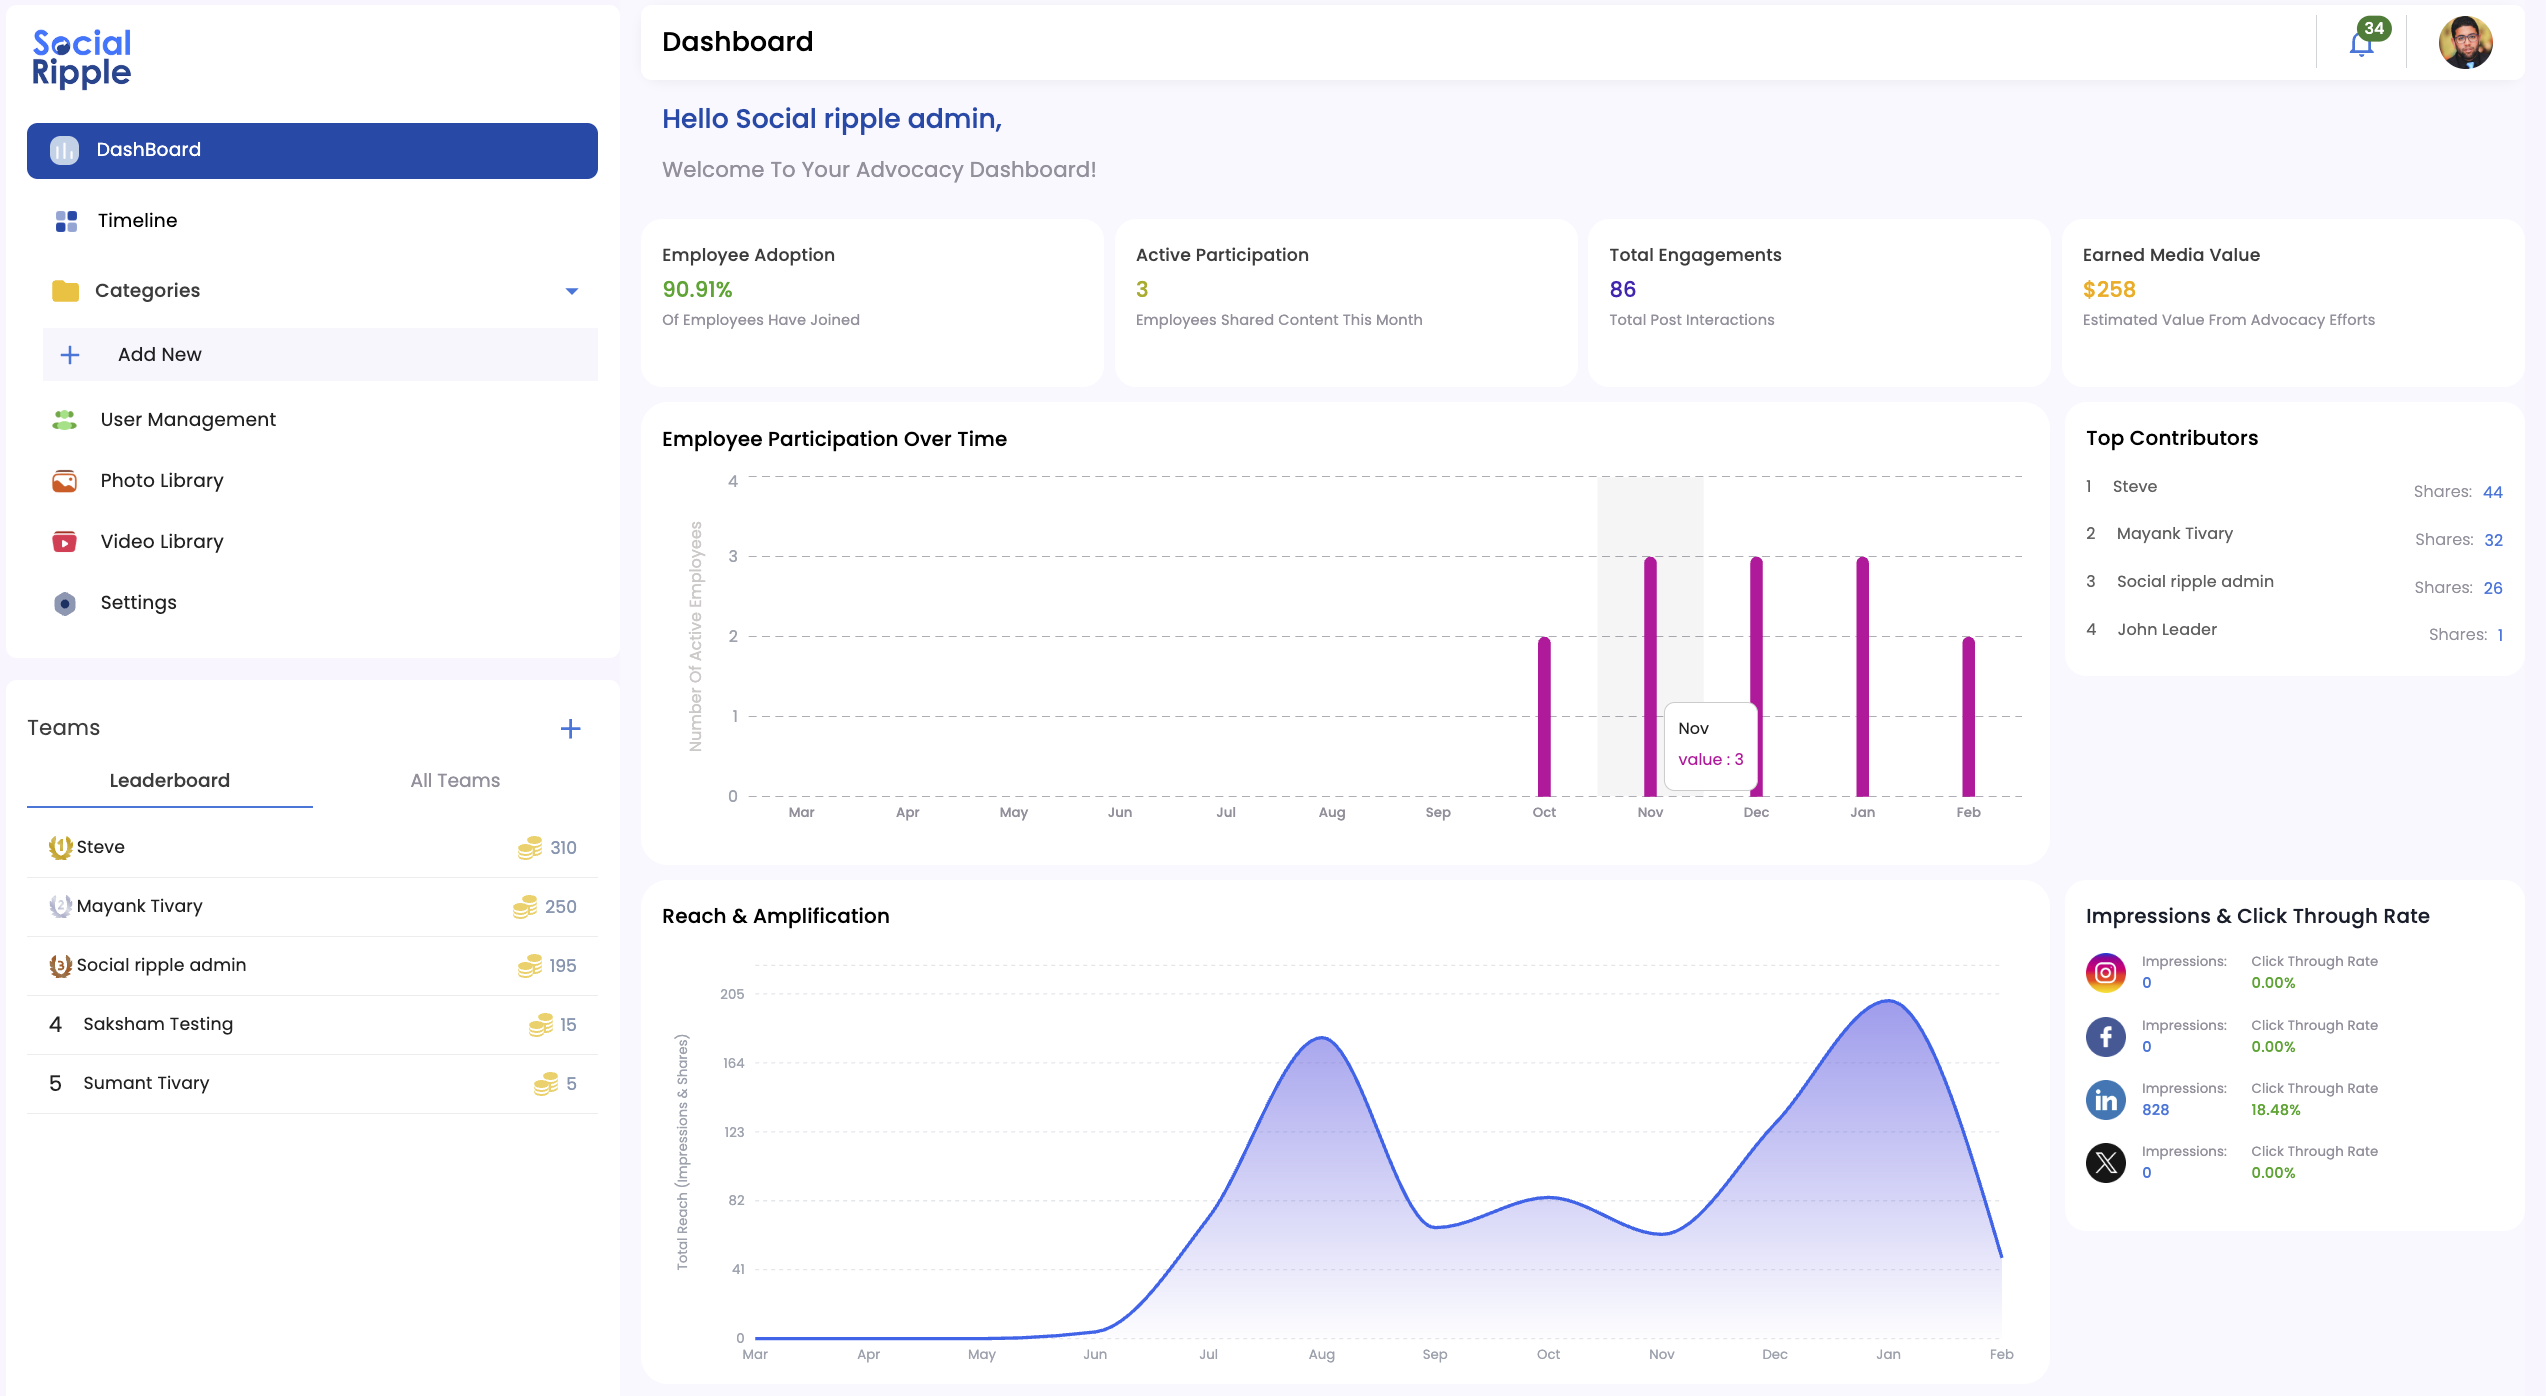Open the Timeline section icon
The image size is (2546, 1396).
coord(64,220)
